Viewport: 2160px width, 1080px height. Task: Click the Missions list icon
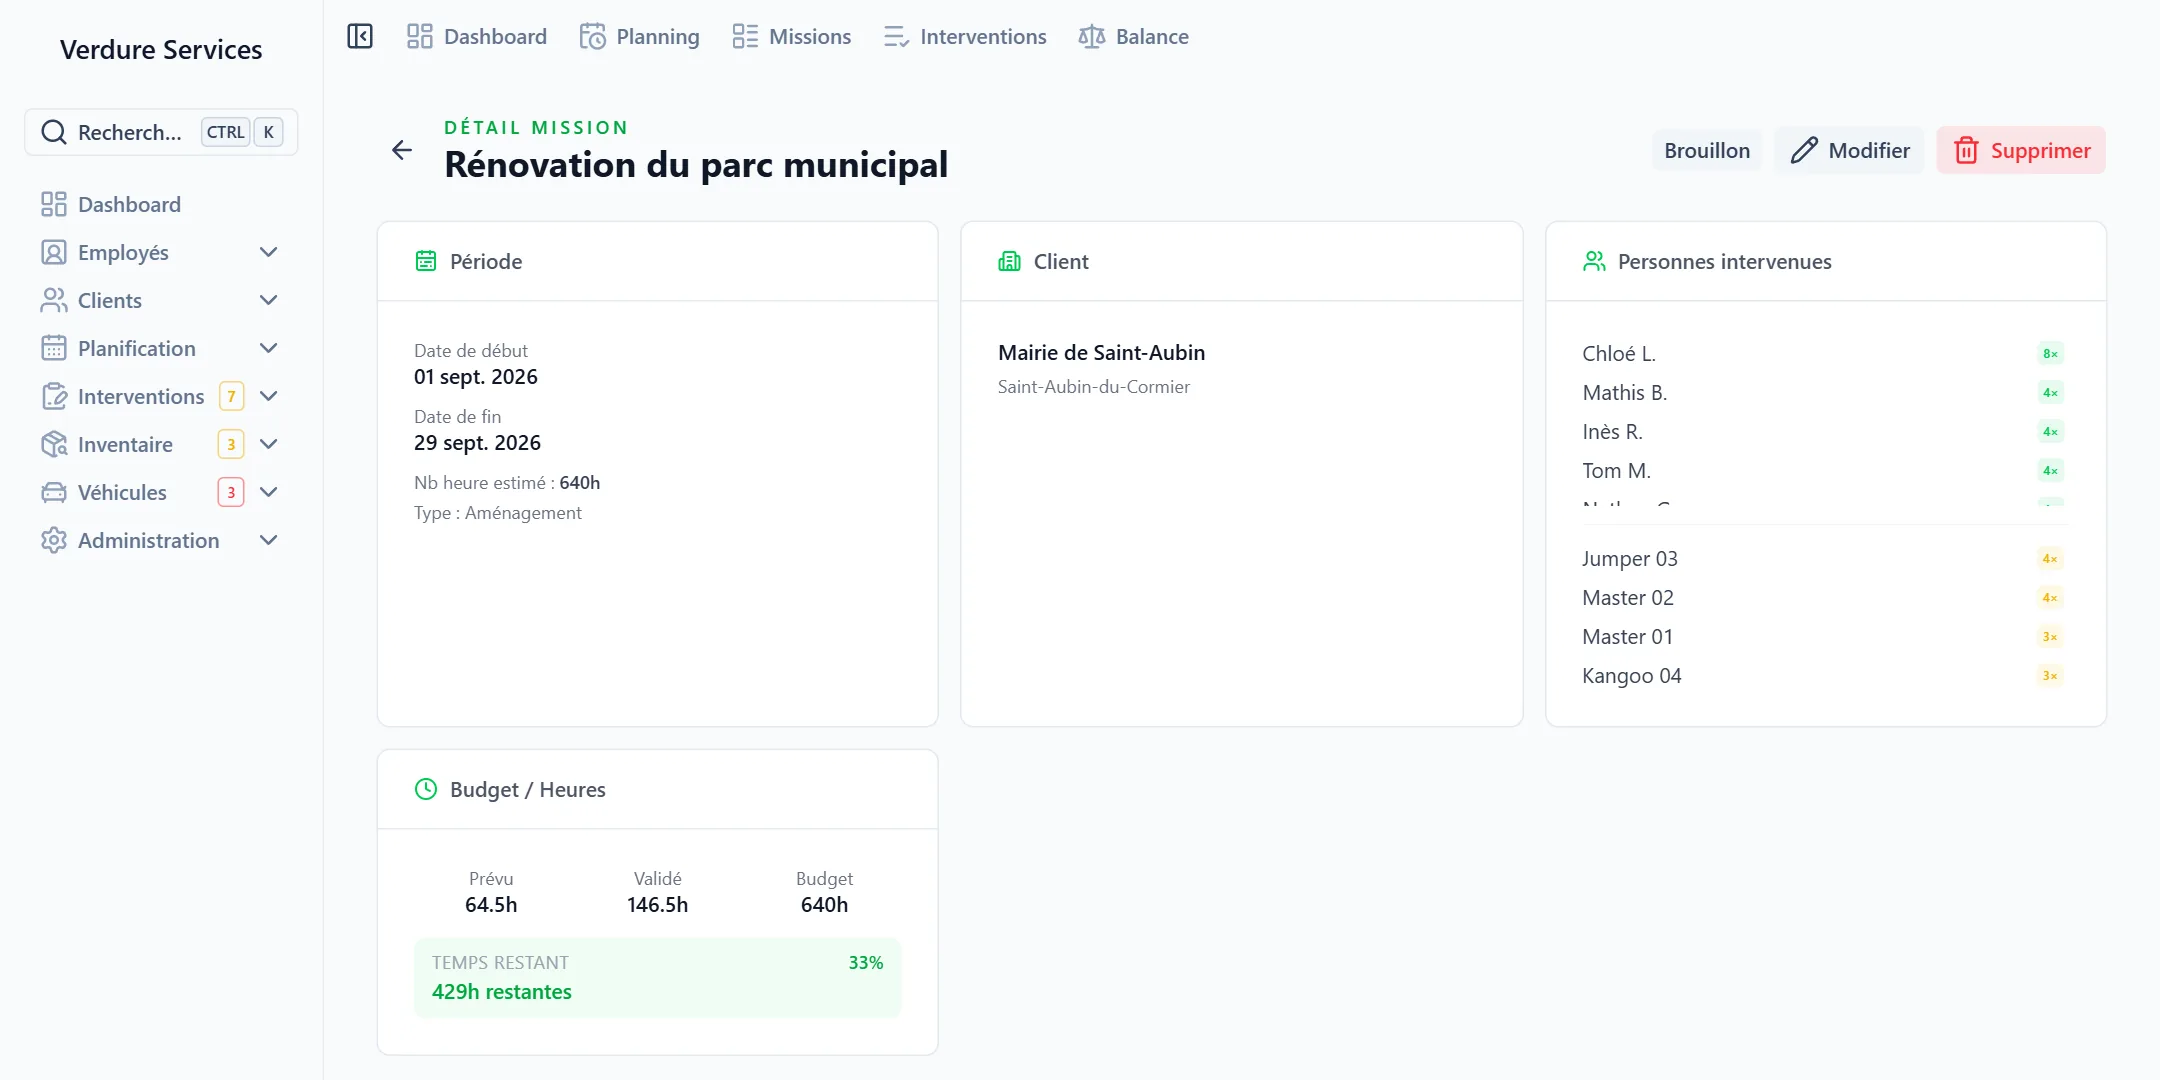point(745,37)
